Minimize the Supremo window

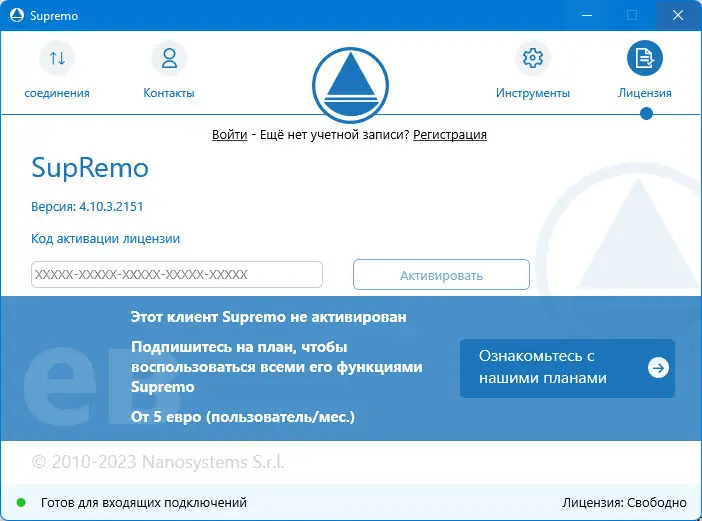pyautogui.click(x=587, y=15)
